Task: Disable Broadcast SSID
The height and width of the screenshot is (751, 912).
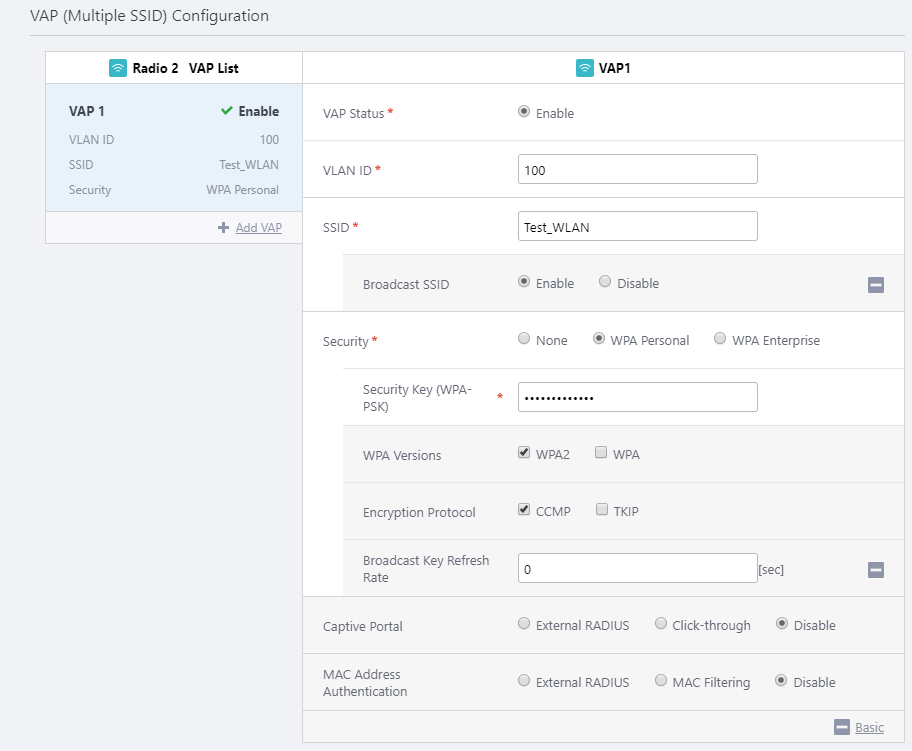Action: click(x=605, y=283)
